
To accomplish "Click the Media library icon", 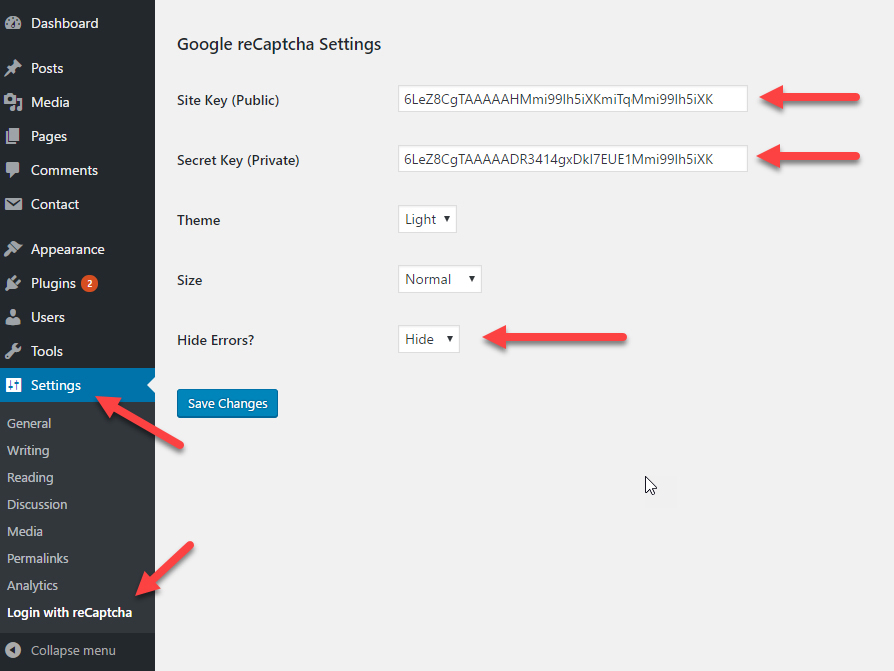I will pos(13,102).
